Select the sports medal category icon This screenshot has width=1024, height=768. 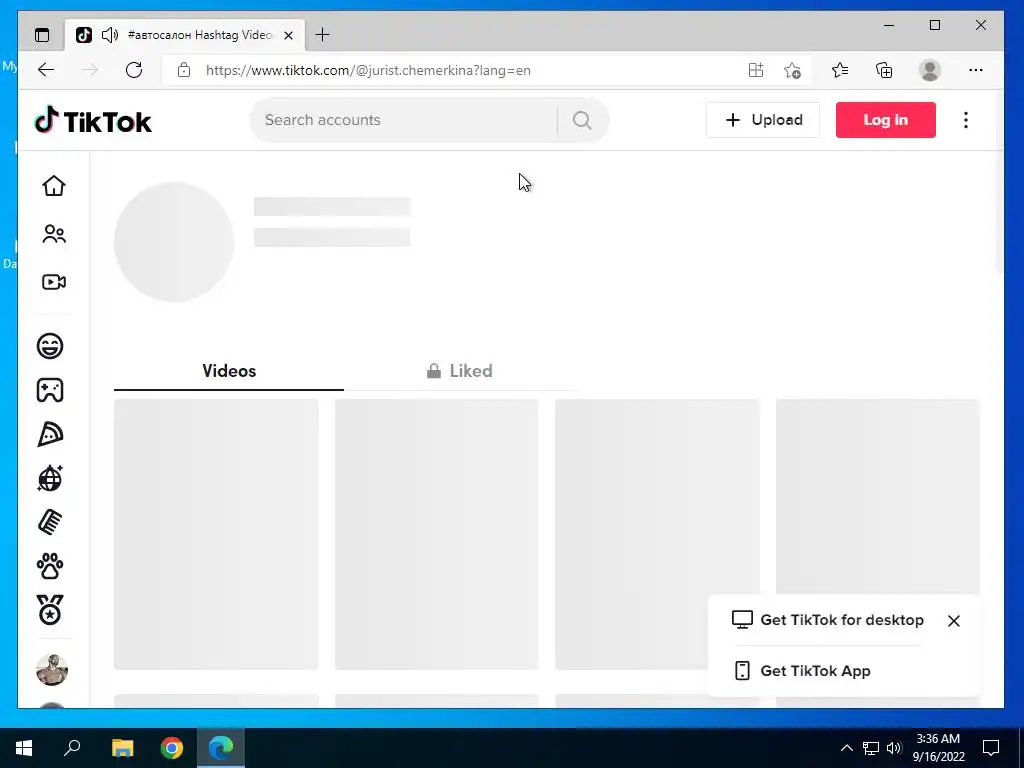(50, 610)
